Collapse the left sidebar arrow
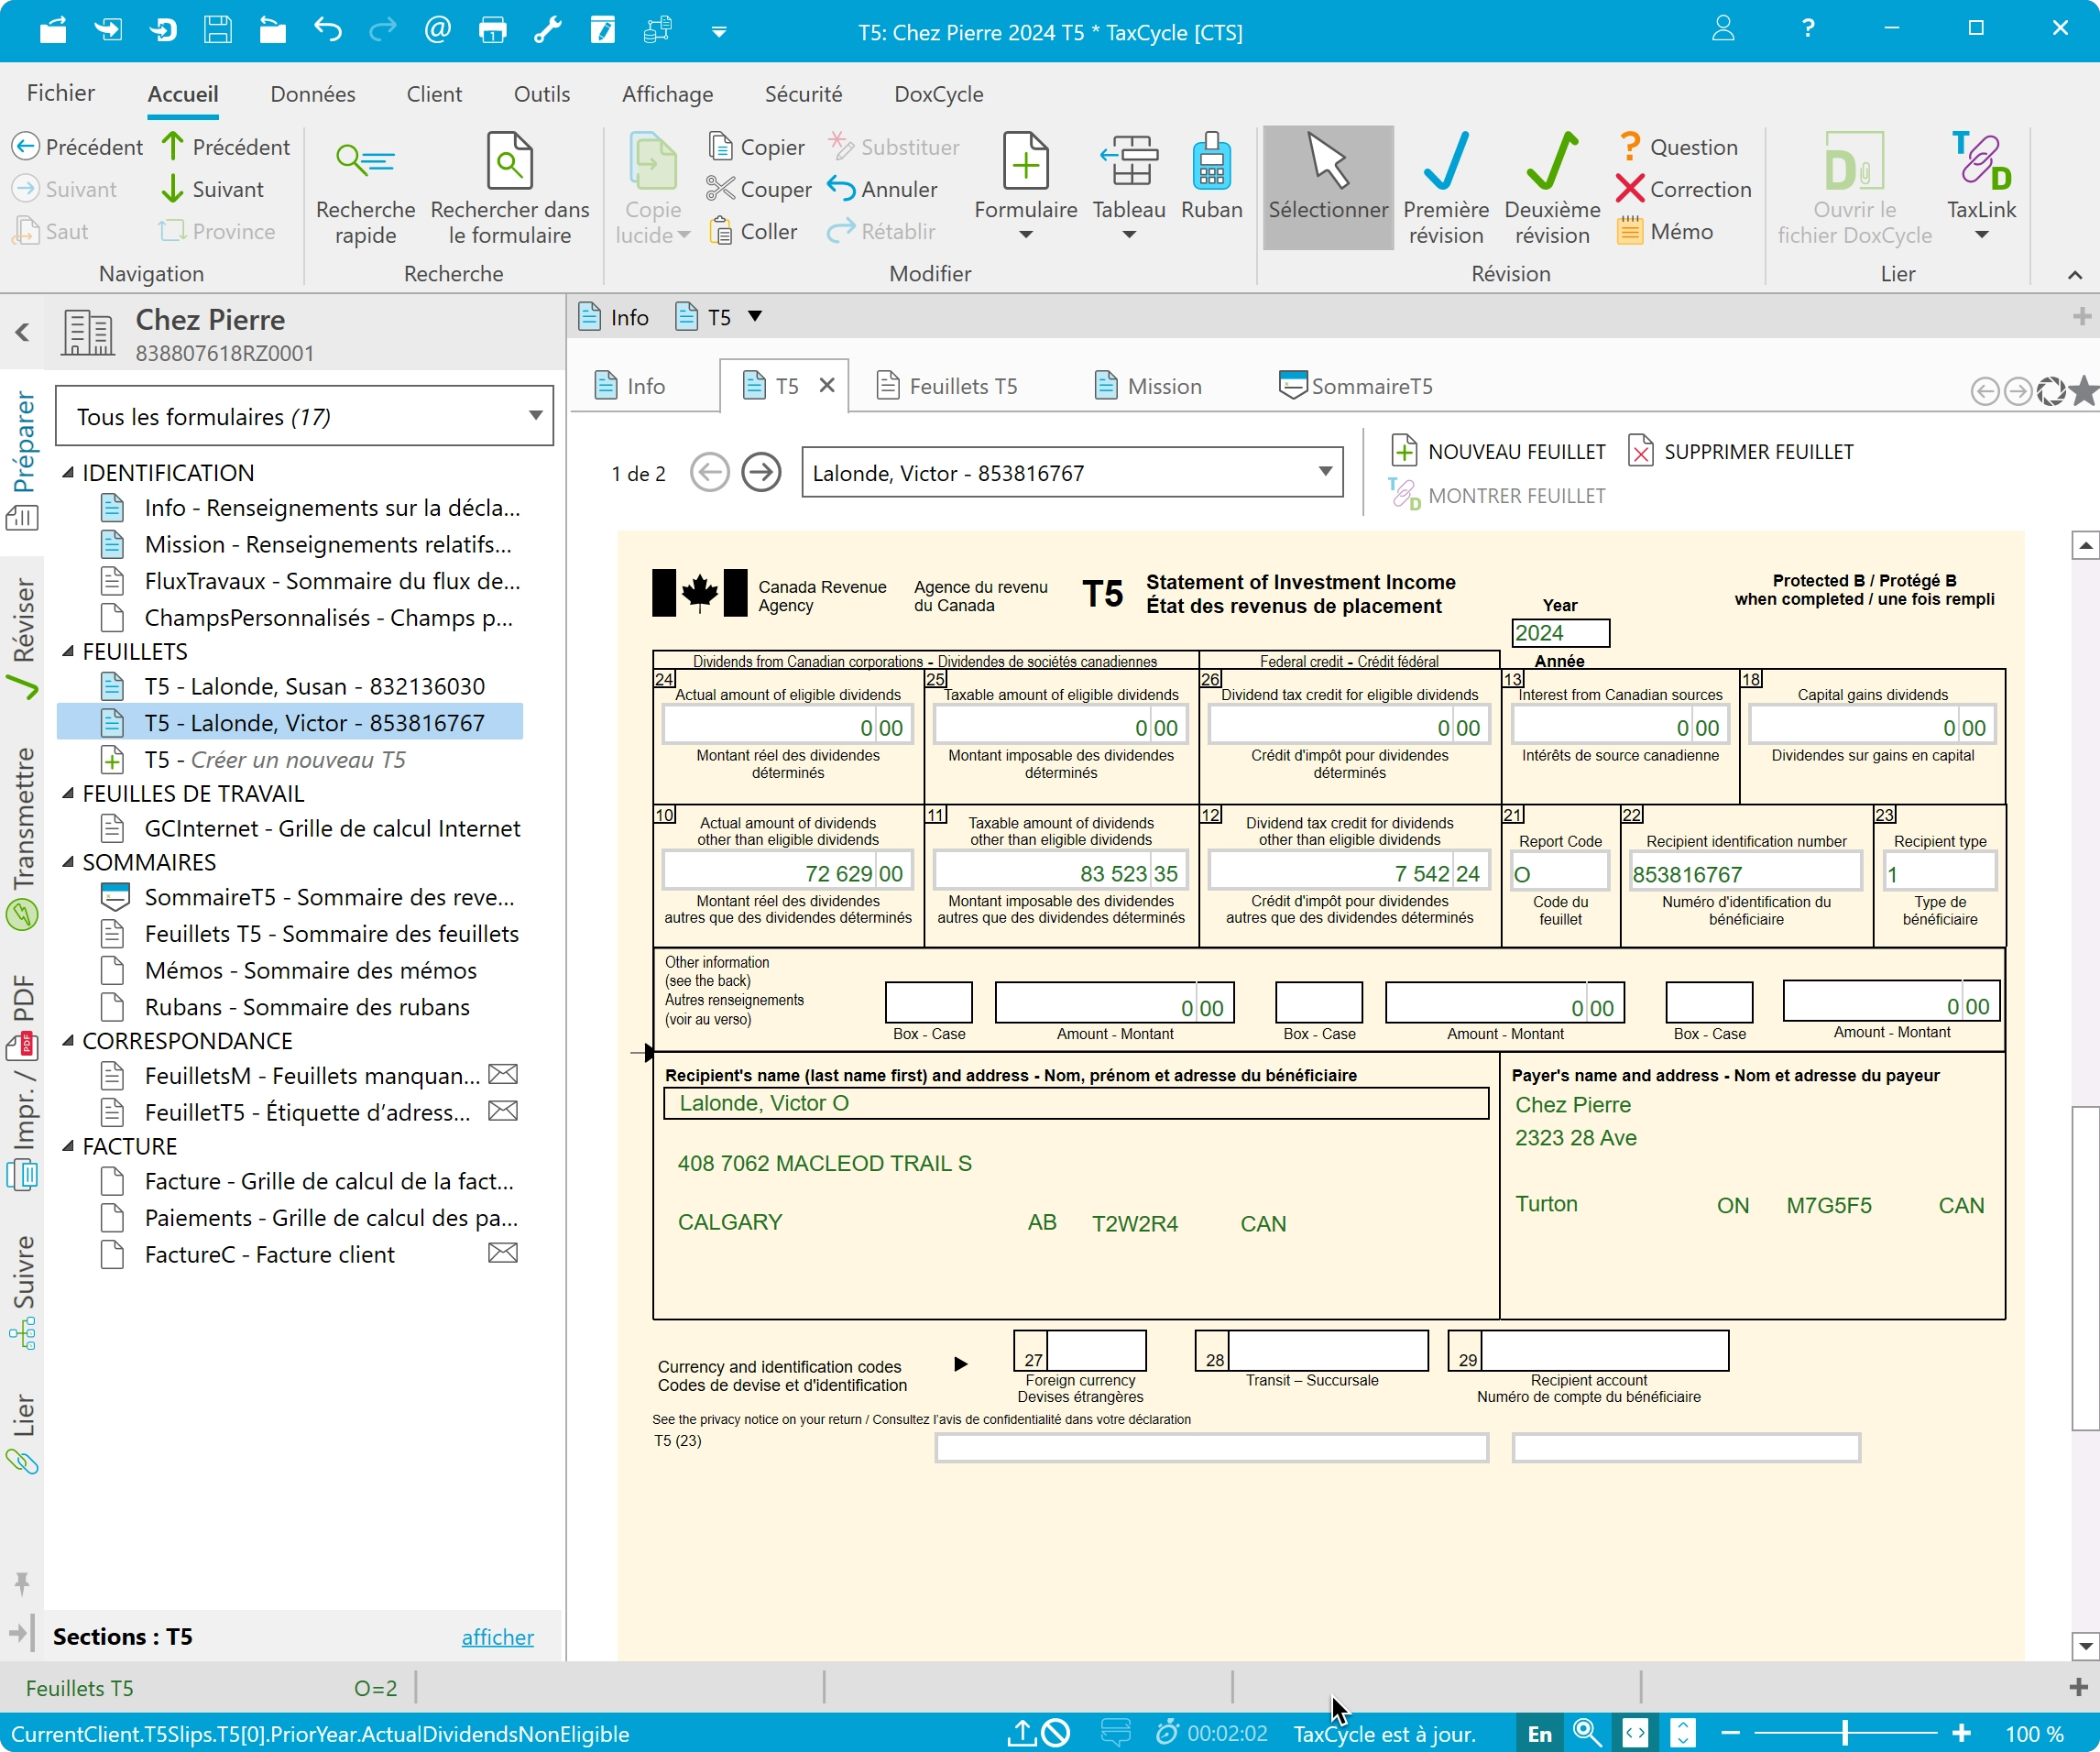2100x1752 pixels. [x=22, y=332]
